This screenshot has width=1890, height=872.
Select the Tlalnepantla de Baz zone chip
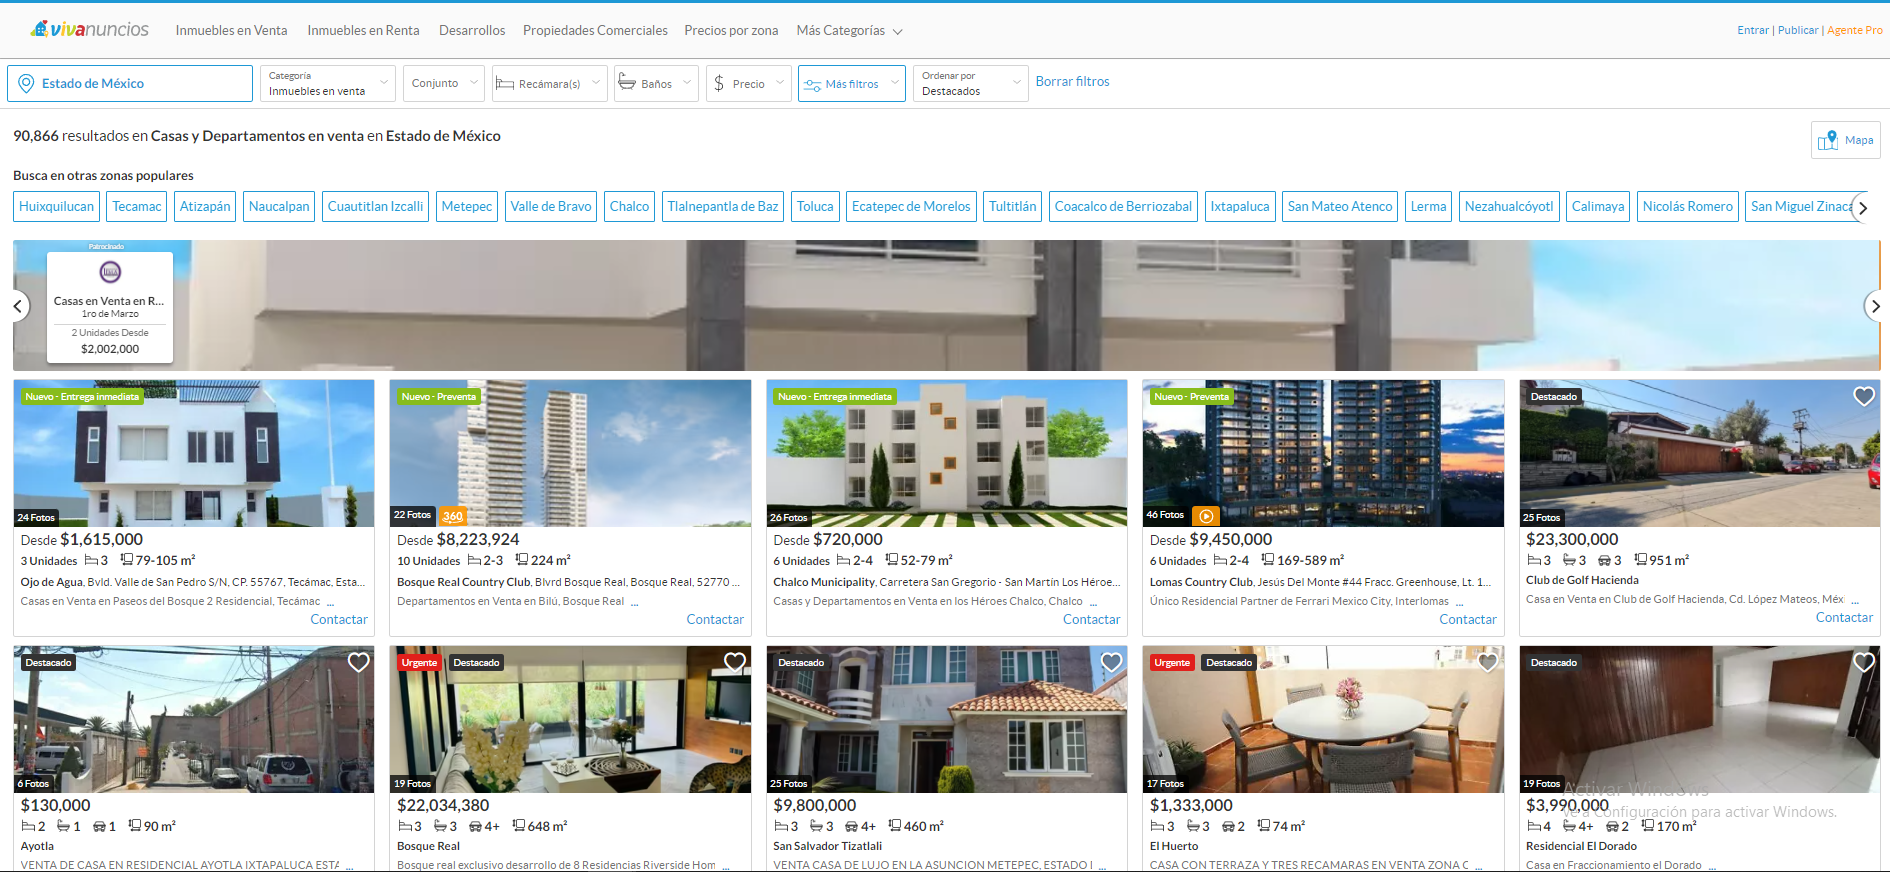723,207
